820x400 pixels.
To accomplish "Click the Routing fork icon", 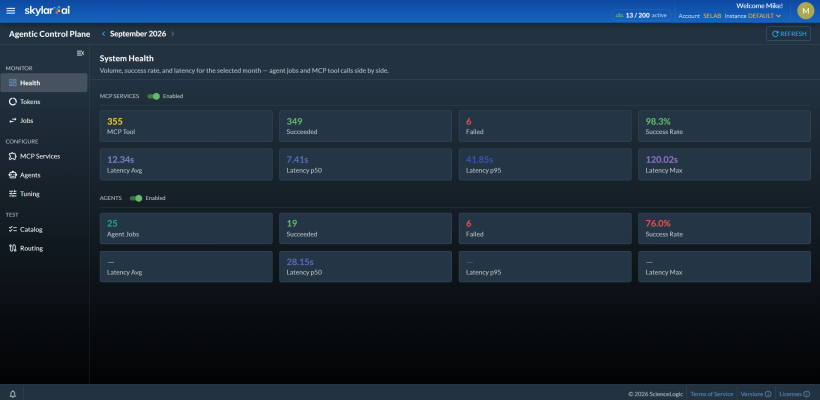I will tap(13, 248).
